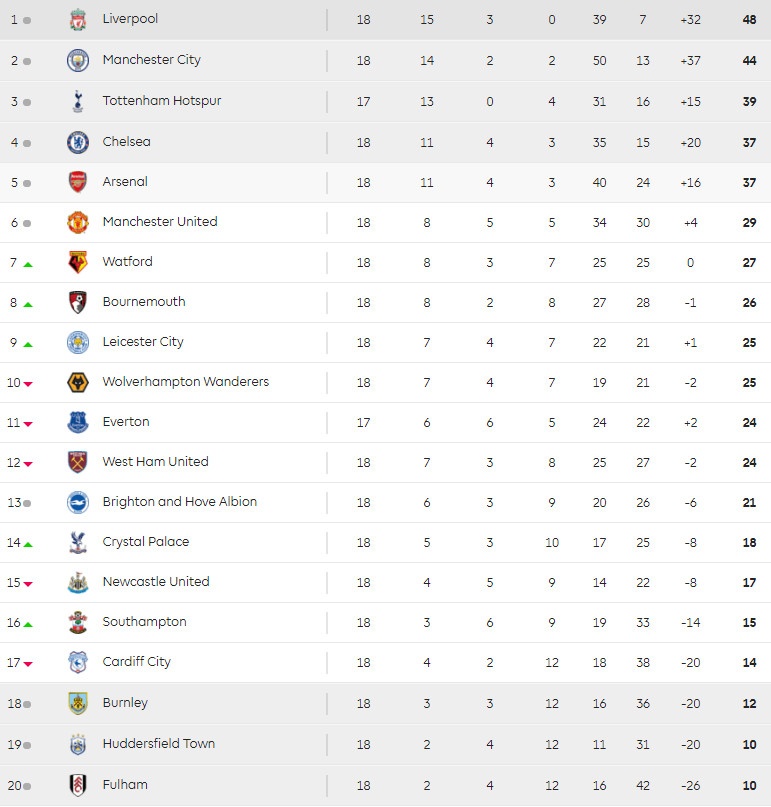Open the Leicester City team link
771x807 pixels.
click(x=143, y=342)
